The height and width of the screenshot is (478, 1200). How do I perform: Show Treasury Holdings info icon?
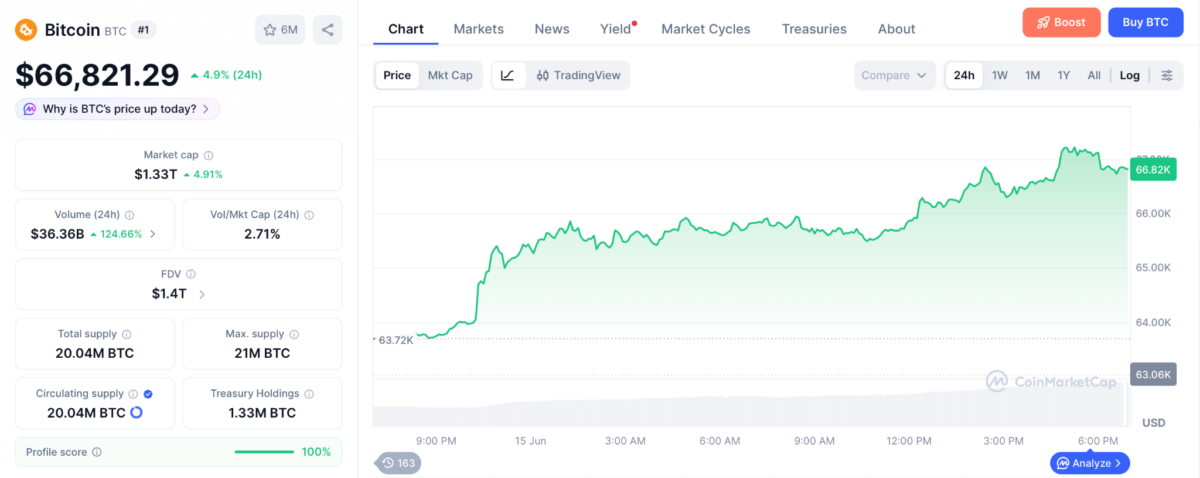click(309, 394)
